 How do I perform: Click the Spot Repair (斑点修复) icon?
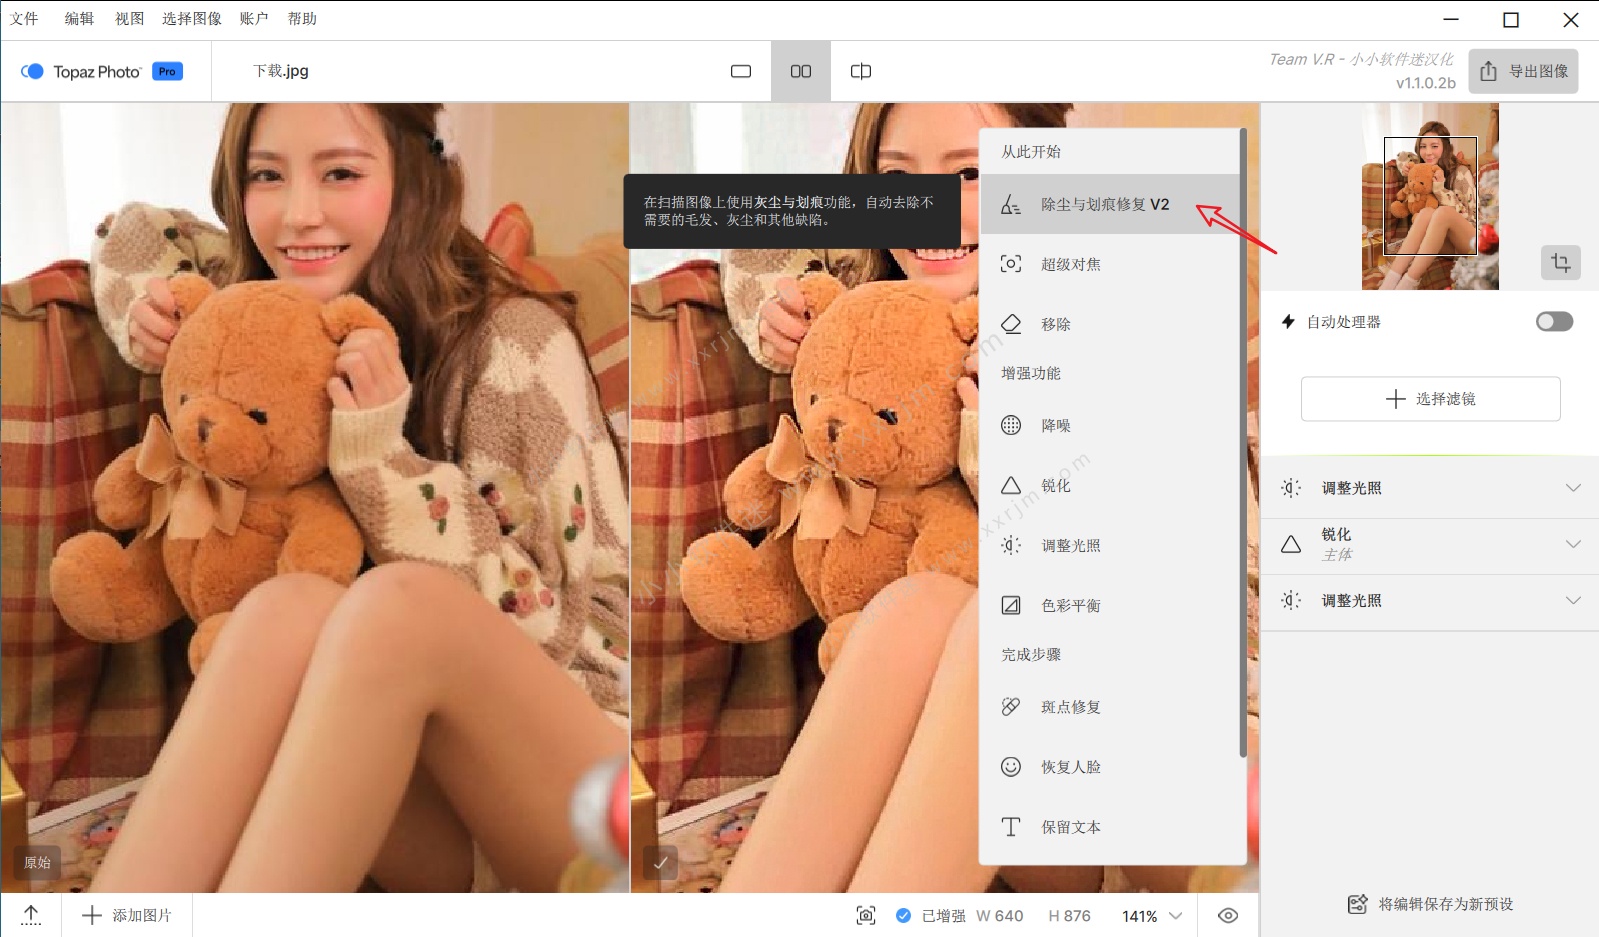pos(1011,706)
